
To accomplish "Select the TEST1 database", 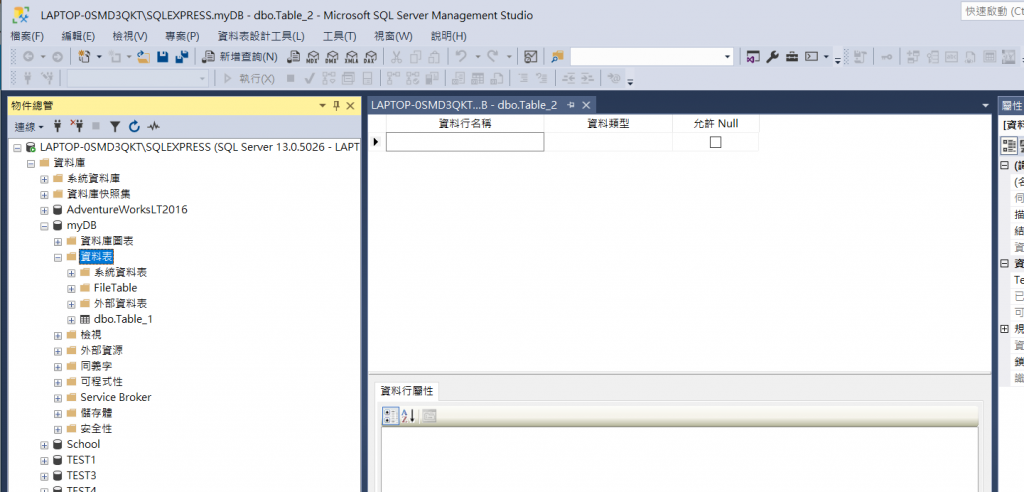I will point(81,460).
